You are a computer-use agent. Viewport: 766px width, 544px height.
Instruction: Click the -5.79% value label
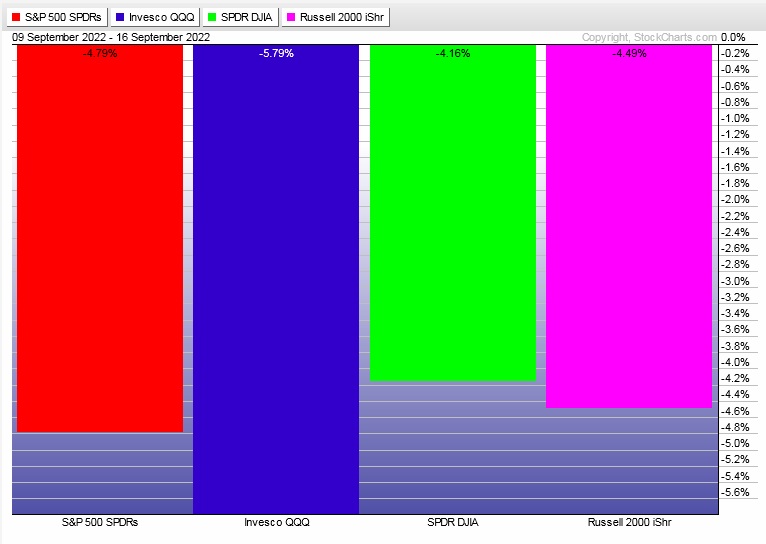[x=276, y=53]
